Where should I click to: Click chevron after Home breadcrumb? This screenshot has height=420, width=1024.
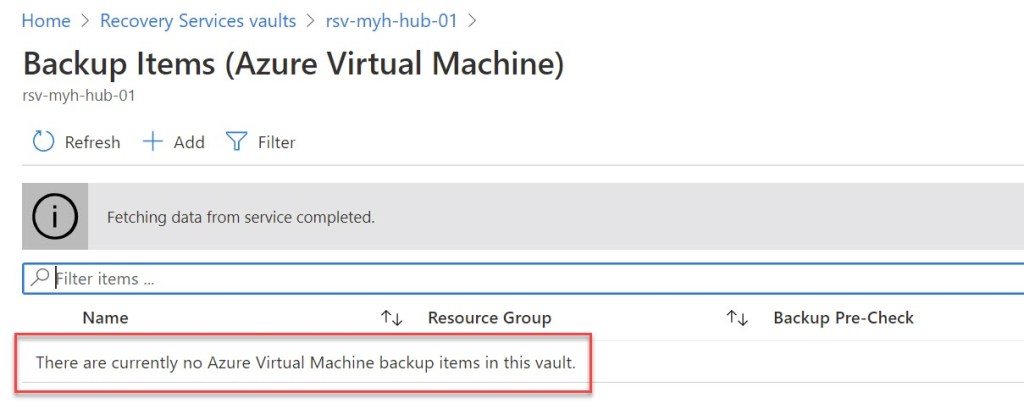point(85,20)
